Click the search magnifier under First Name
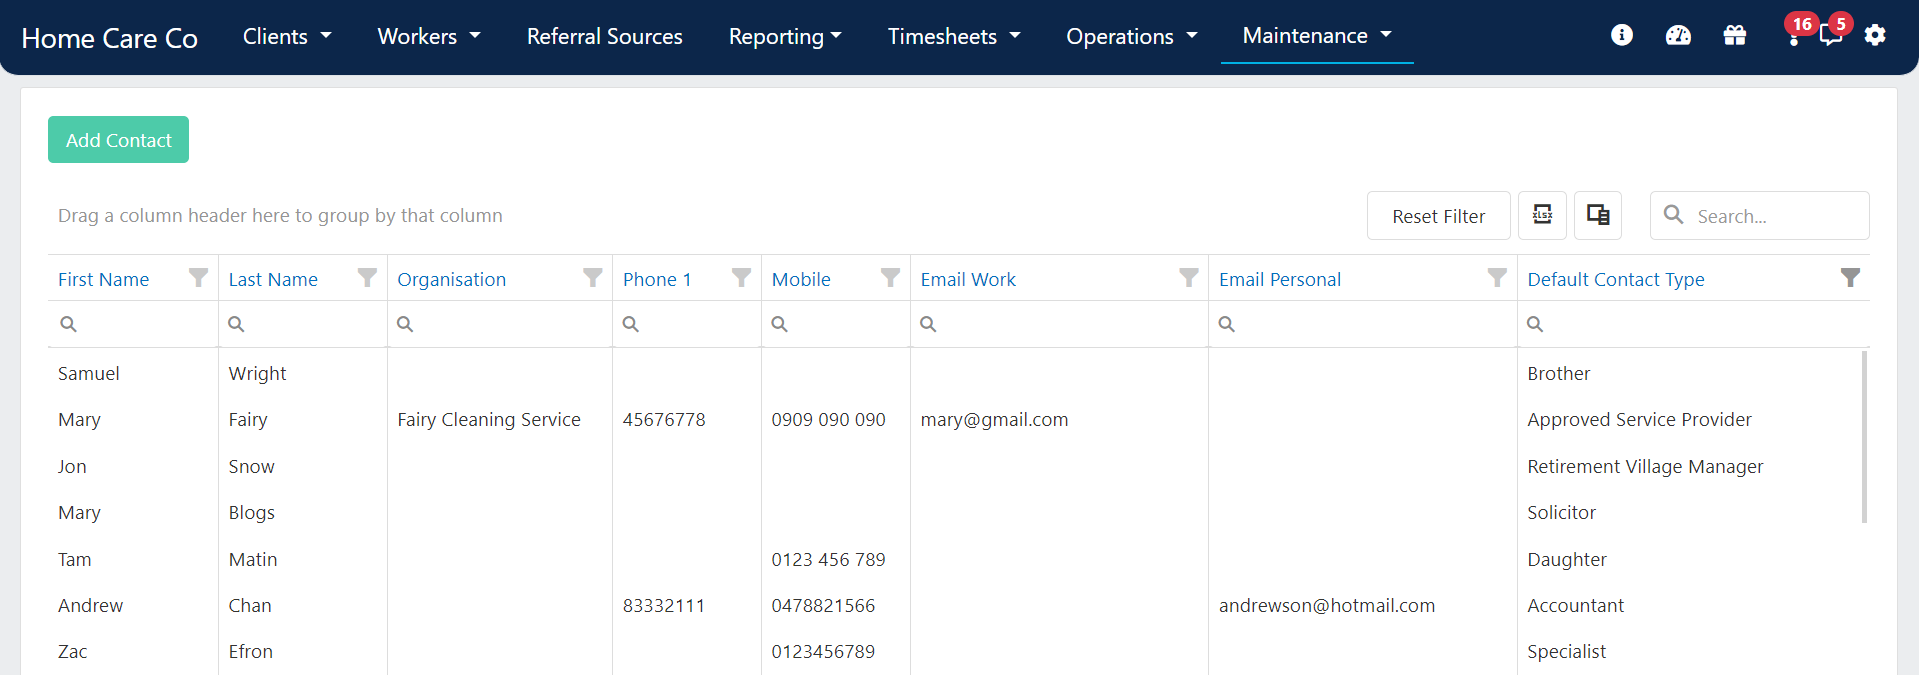 click(68, 324)
